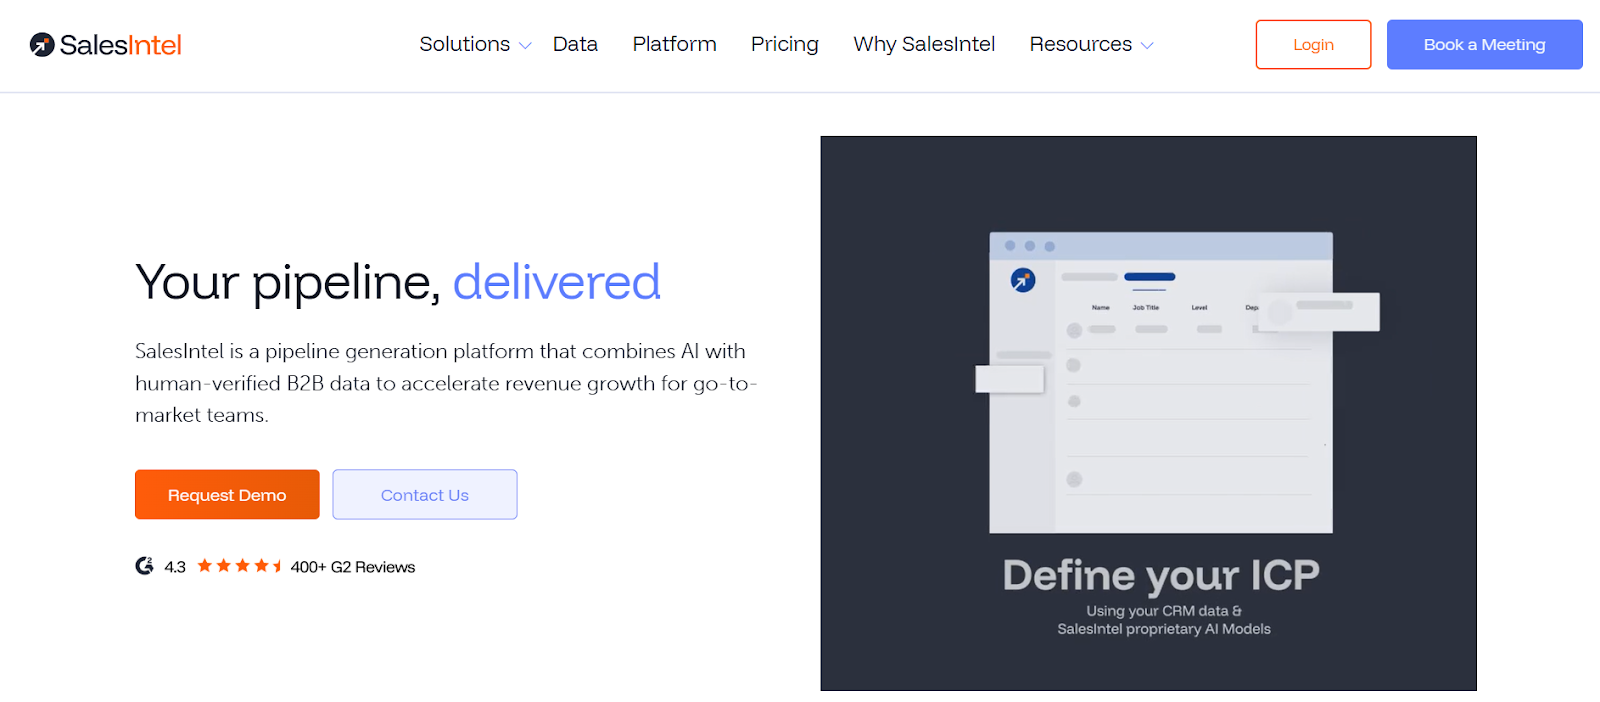Open the Resources menu
This screenshot has width=1600, height=702.
1081,44
